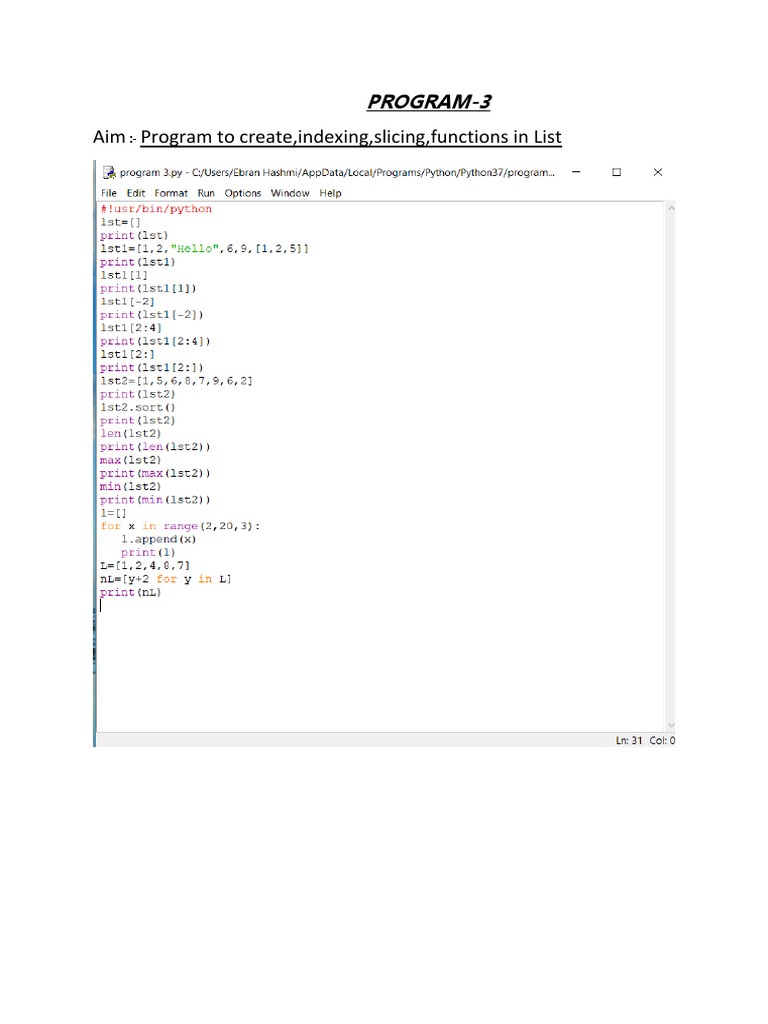768x1024 pixels.
Task: Click the Col: 0 status bar indicator
Action: 662,741
